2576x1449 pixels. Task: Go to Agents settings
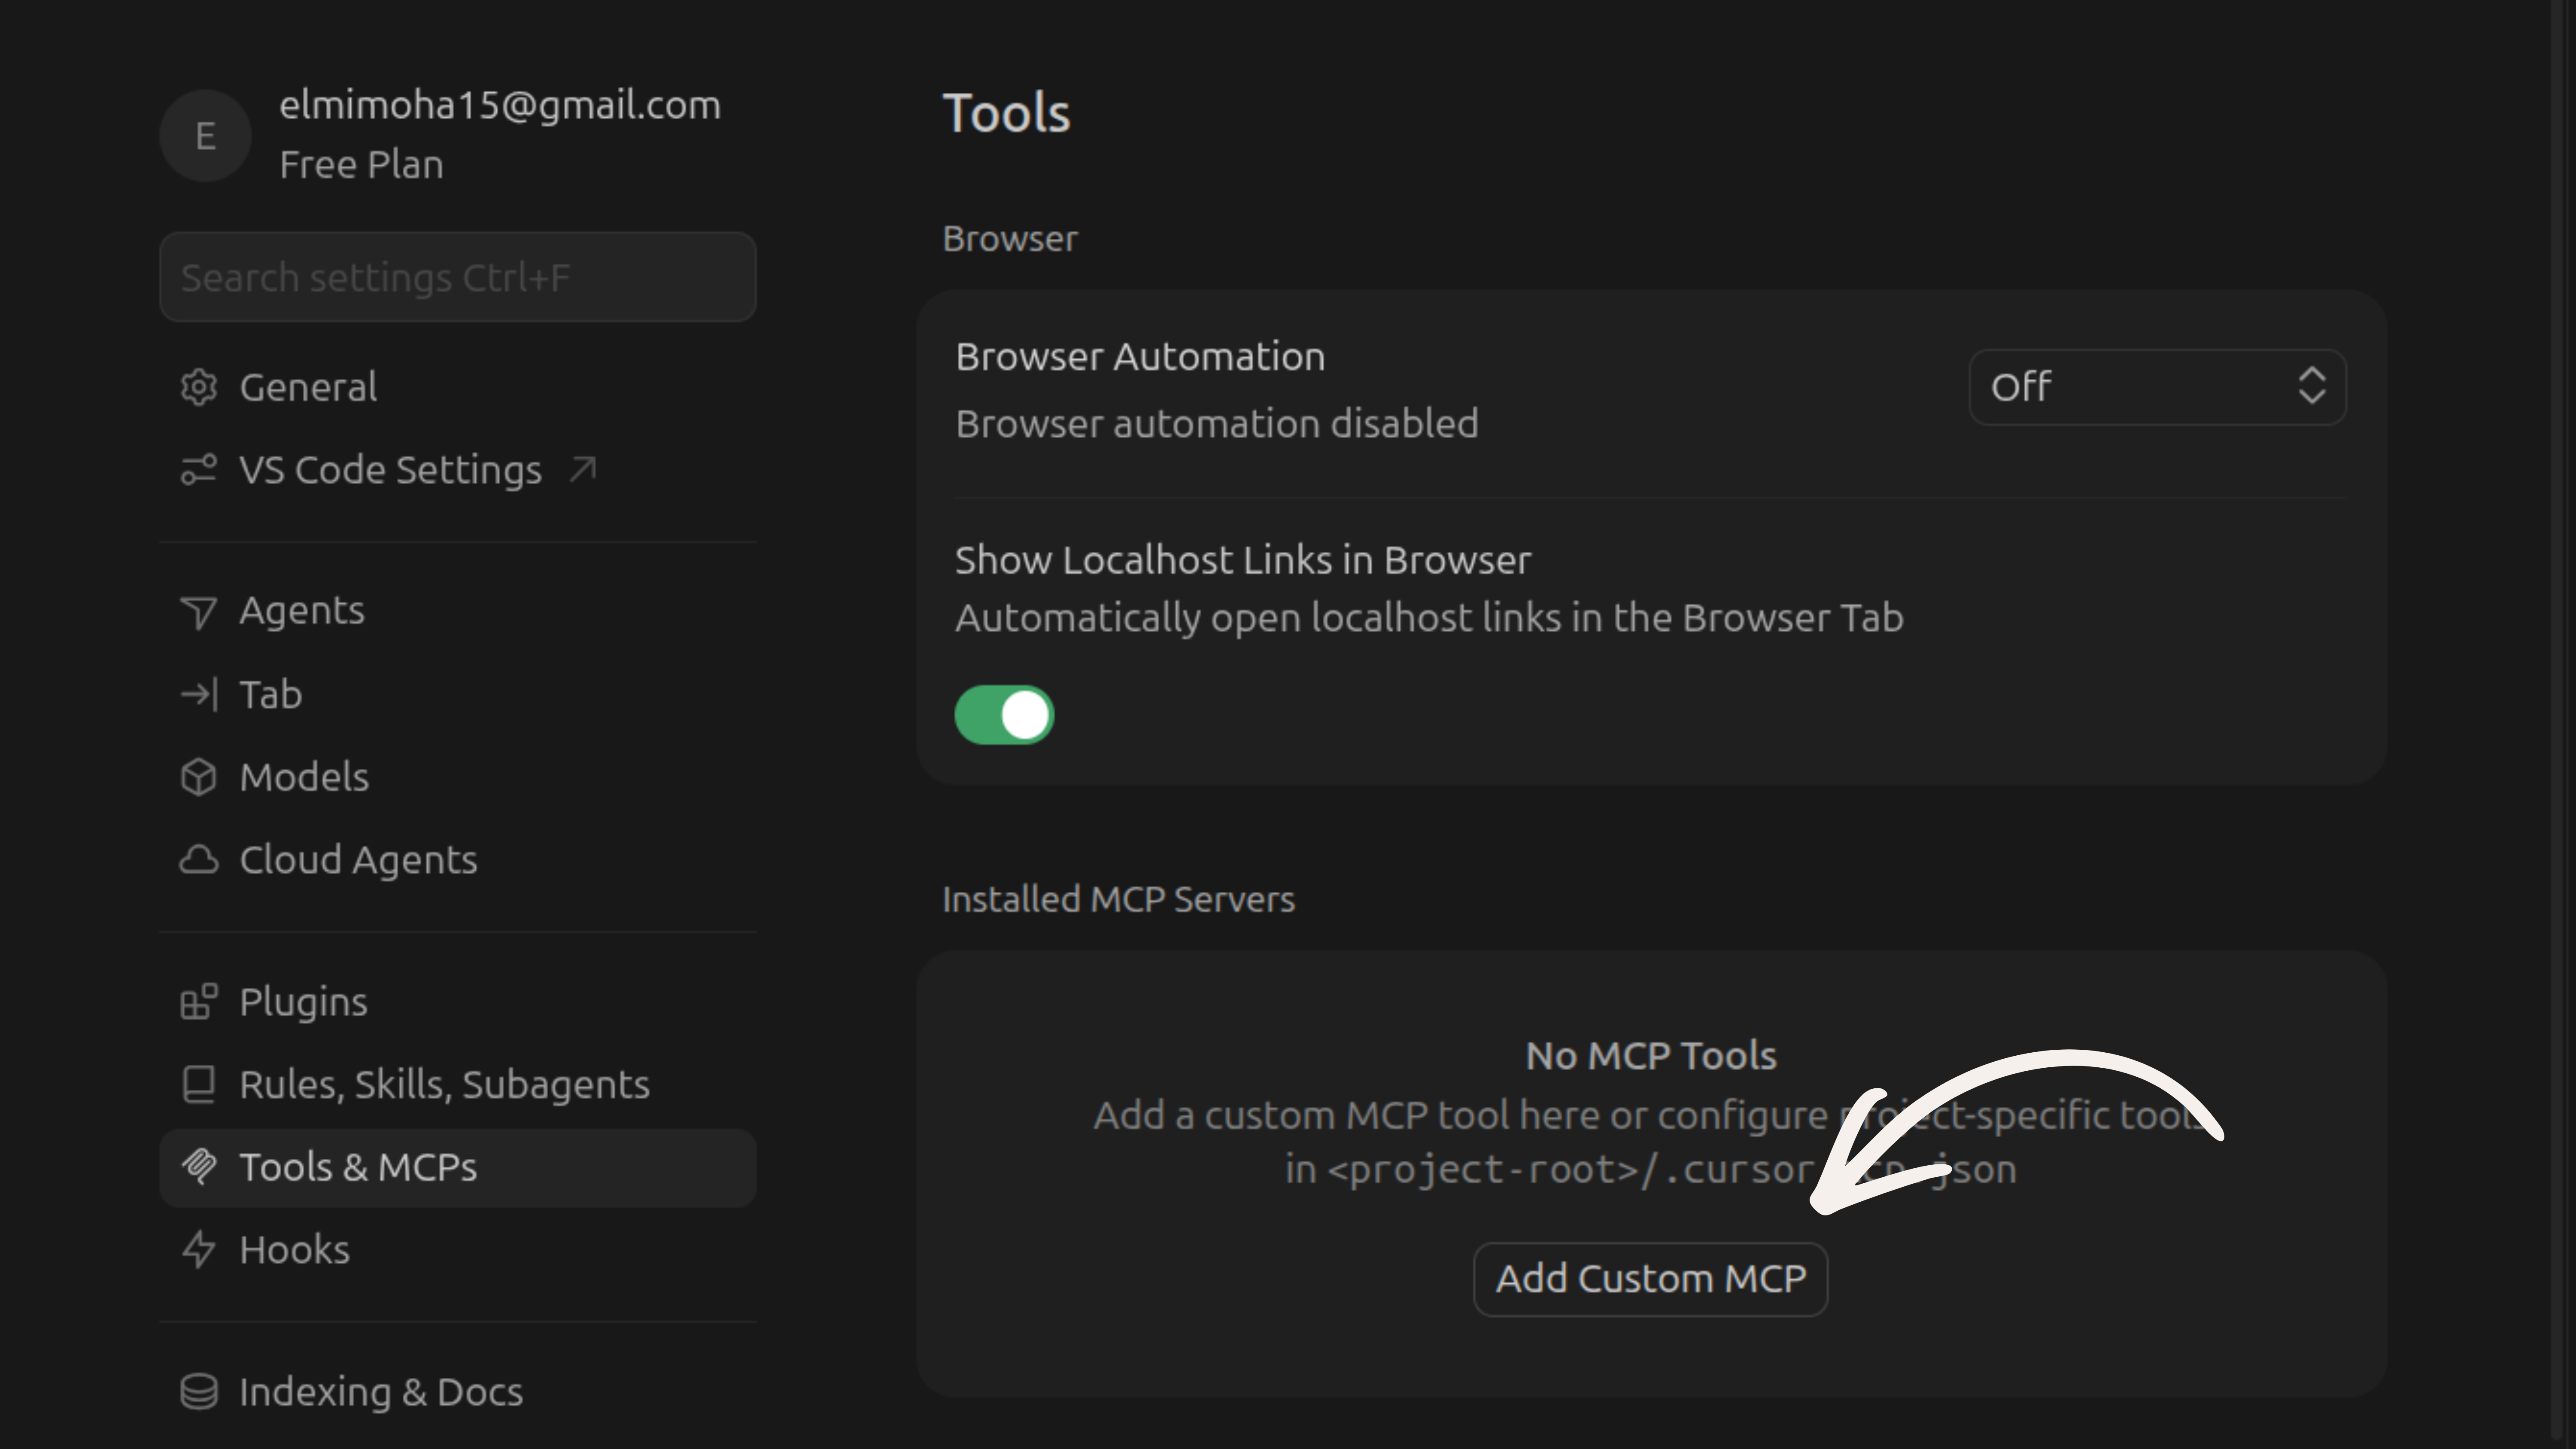[458, 611]
